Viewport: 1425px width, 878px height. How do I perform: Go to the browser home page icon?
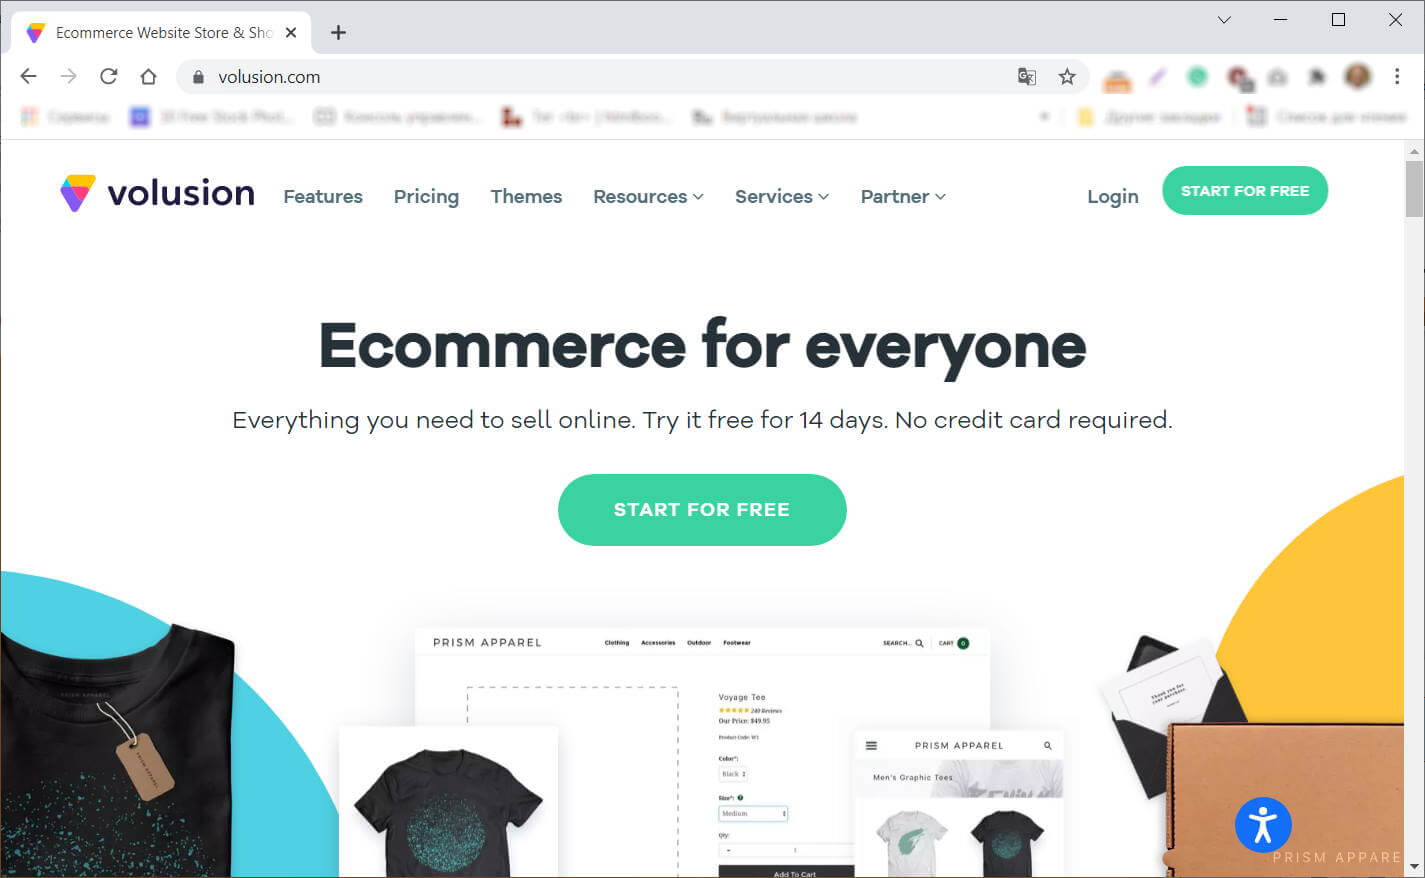point(148,77)
